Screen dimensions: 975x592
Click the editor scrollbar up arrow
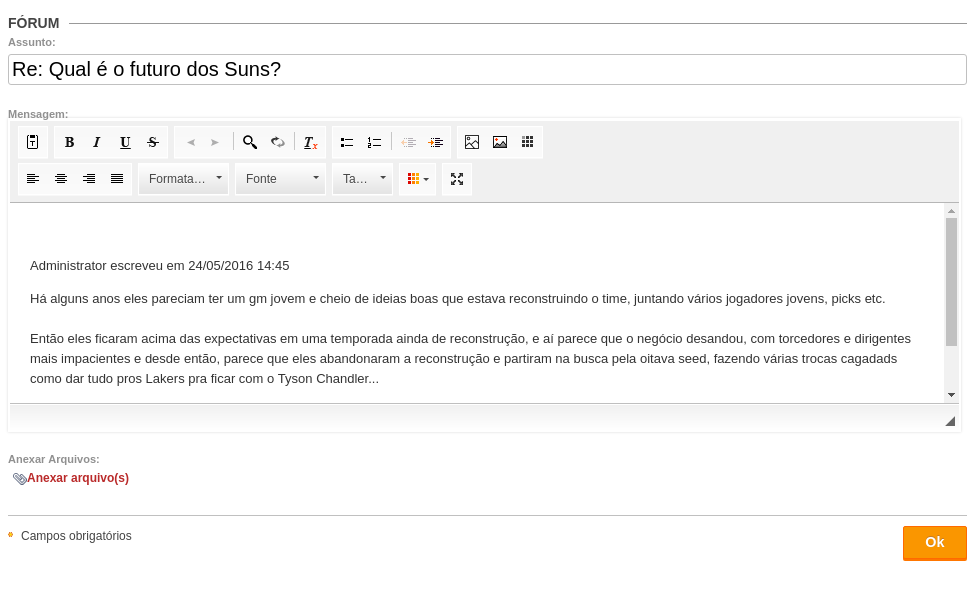(951, 211)
